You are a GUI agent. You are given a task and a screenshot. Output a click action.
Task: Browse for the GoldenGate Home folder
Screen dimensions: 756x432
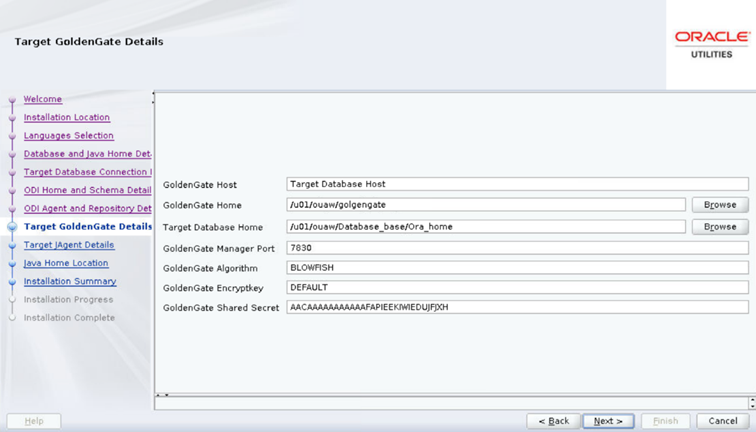point(720,204)
